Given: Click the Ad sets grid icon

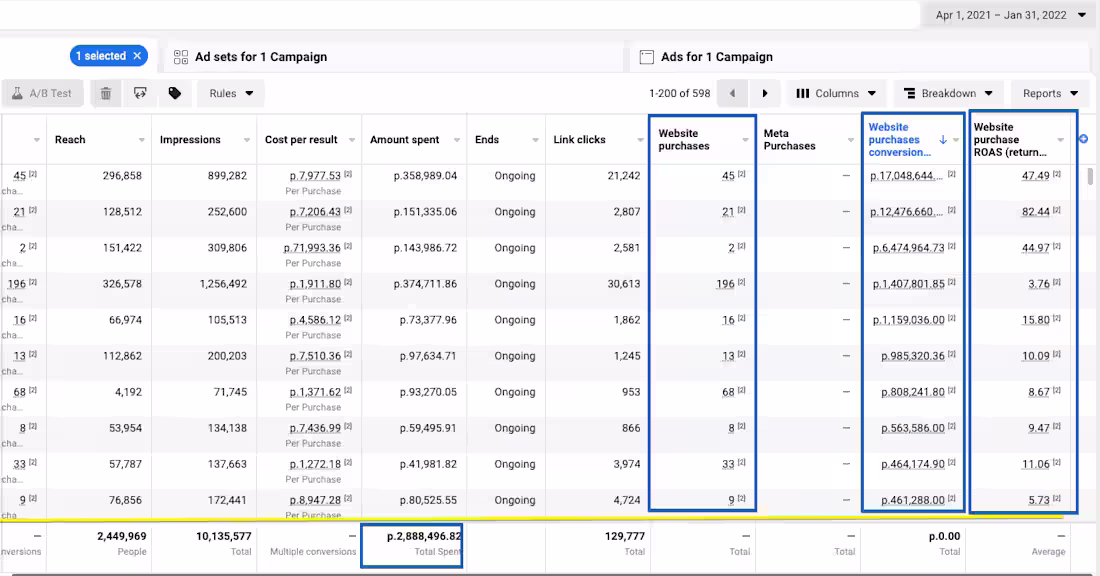Looking at the screenshot, I should 181,57.
